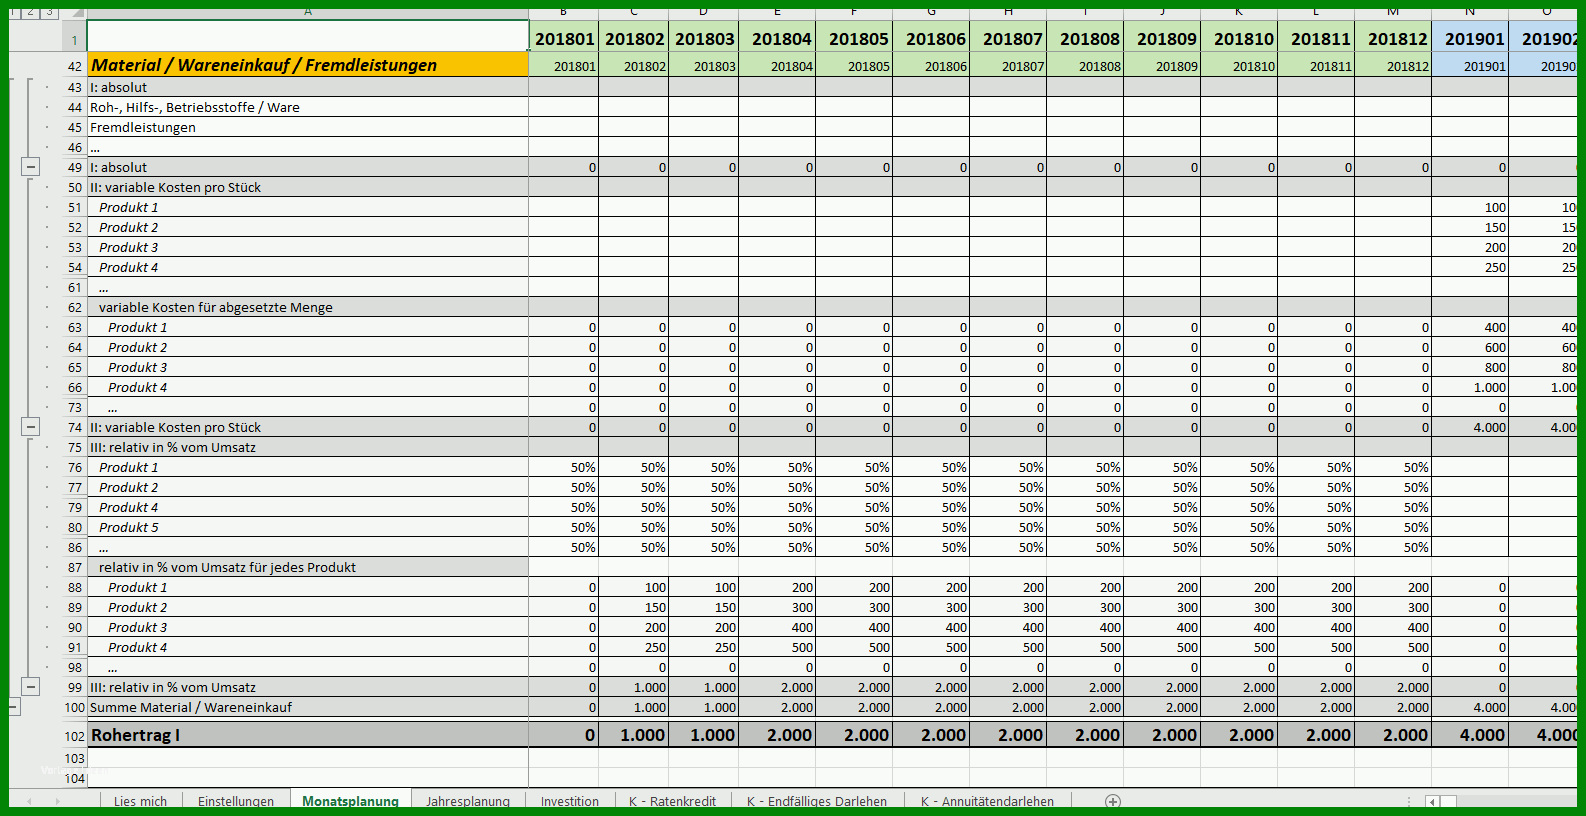Select the Material / Wareneinkauf / Fremdleistungen heading
This screenshot has height=816, width=1586.
pyautogui.click(x=308, y=65)
